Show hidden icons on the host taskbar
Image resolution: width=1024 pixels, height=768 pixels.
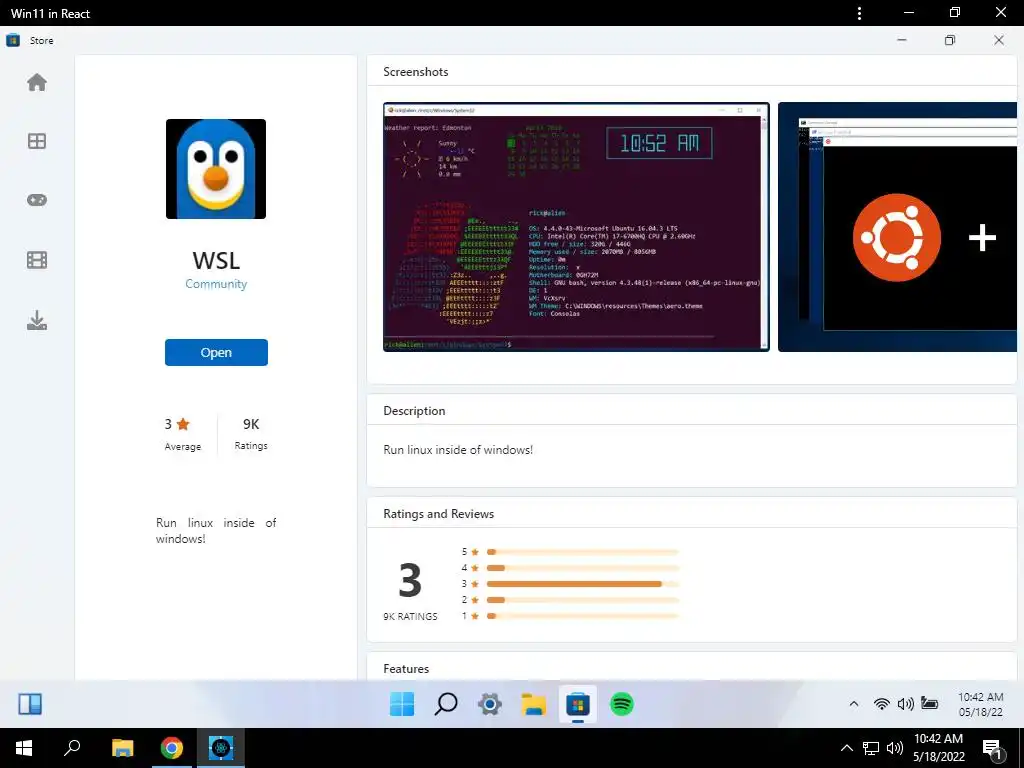tap(846, 748)
